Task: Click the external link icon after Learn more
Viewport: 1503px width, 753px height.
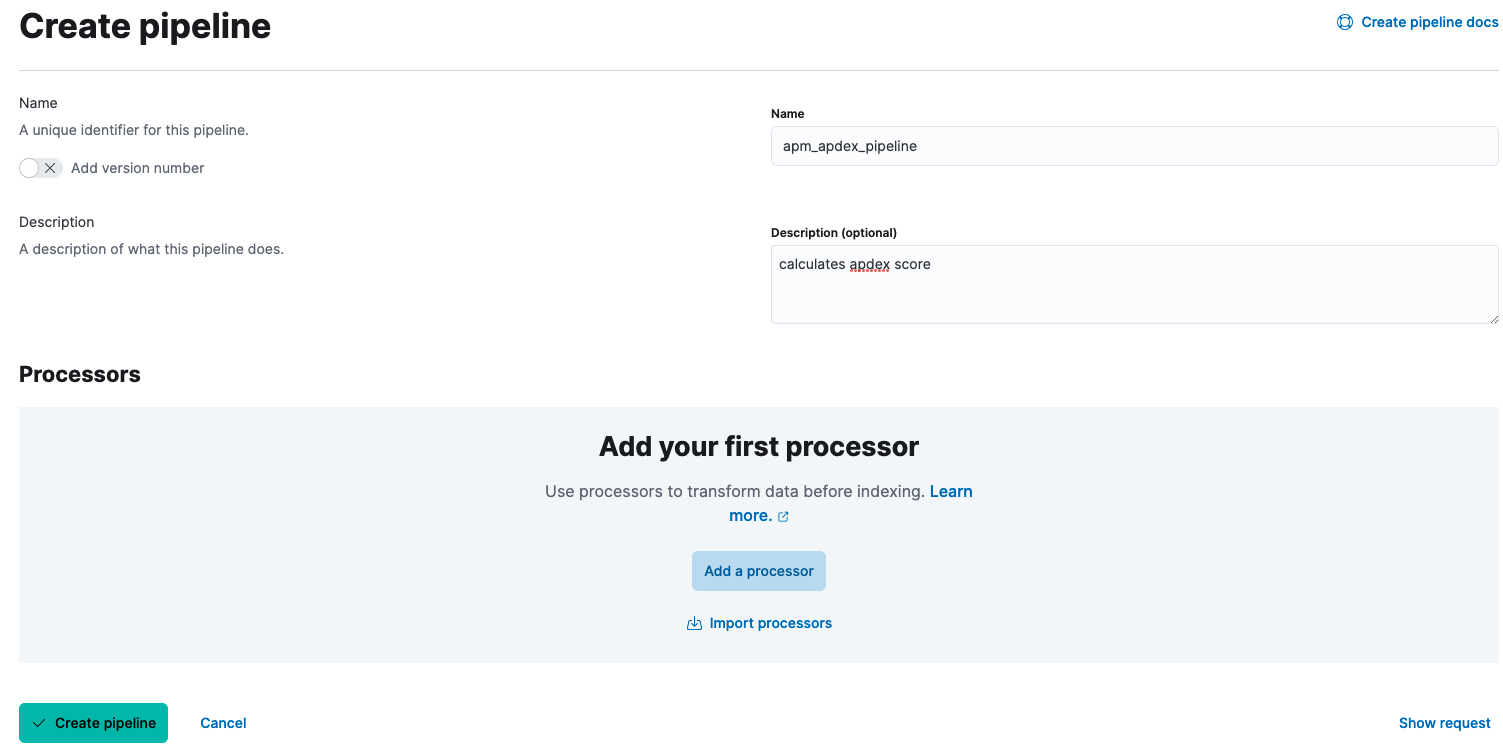Action: tap(783, 517)
